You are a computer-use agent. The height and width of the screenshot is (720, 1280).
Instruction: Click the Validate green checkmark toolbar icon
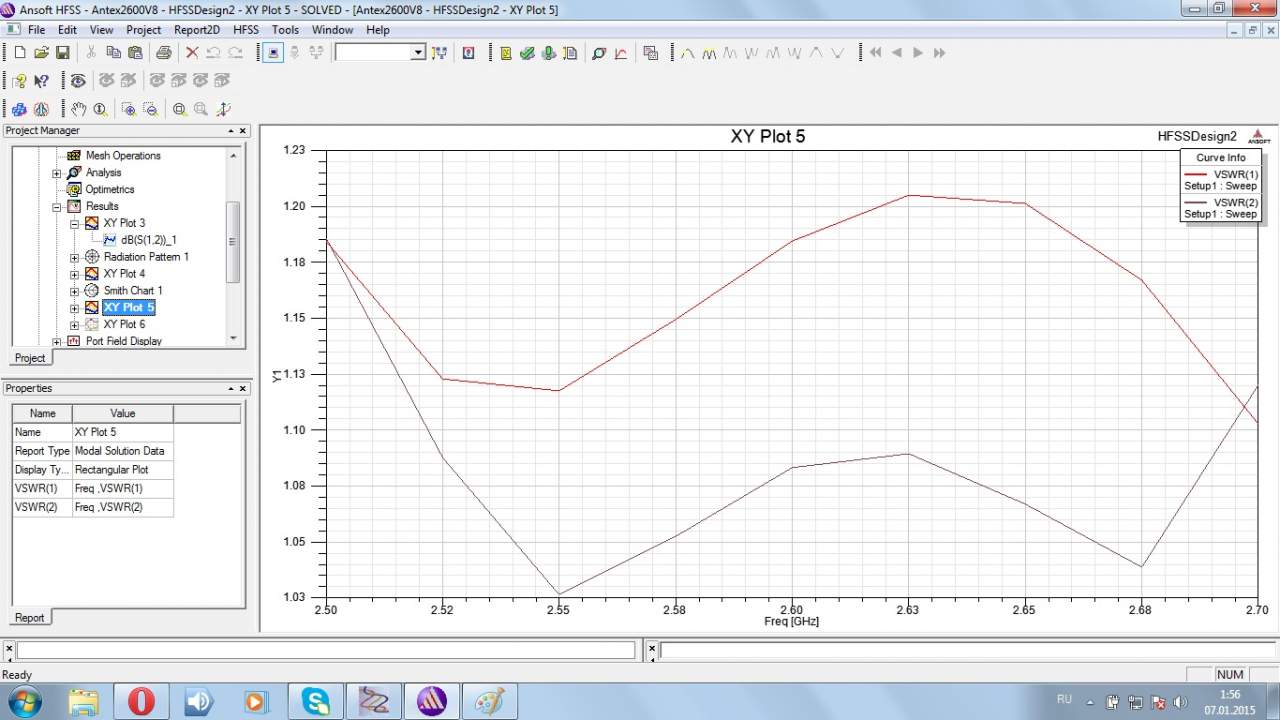pos(527,53)
